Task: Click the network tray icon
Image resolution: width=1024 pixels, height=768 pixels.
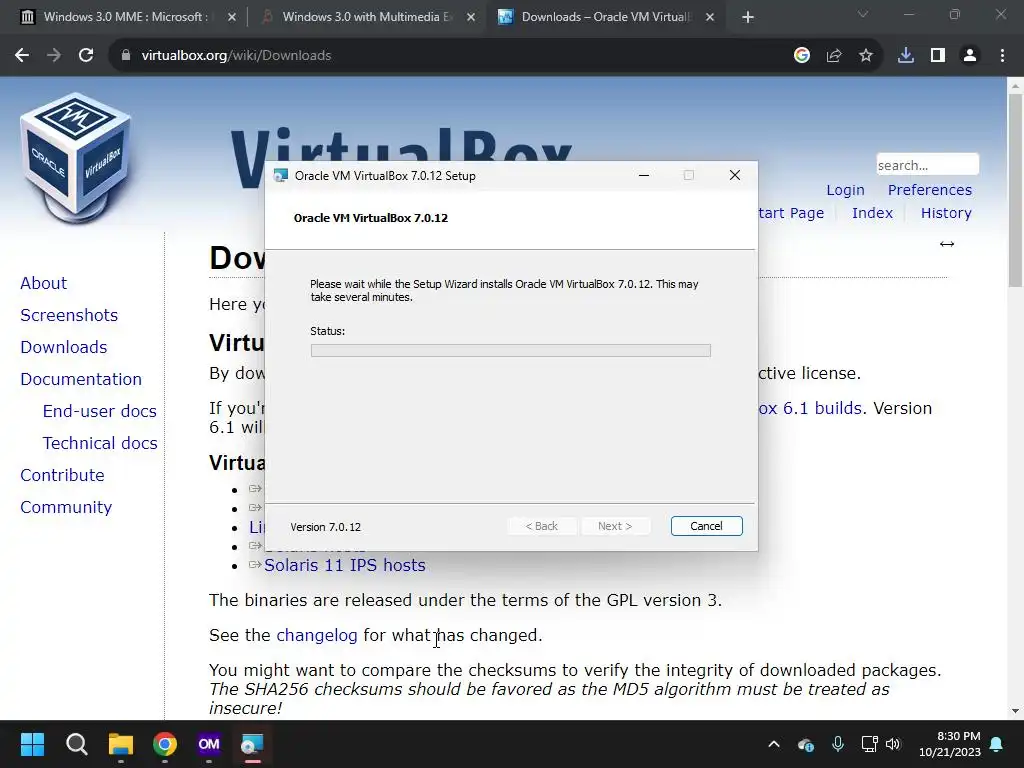Action: (869, 744)
